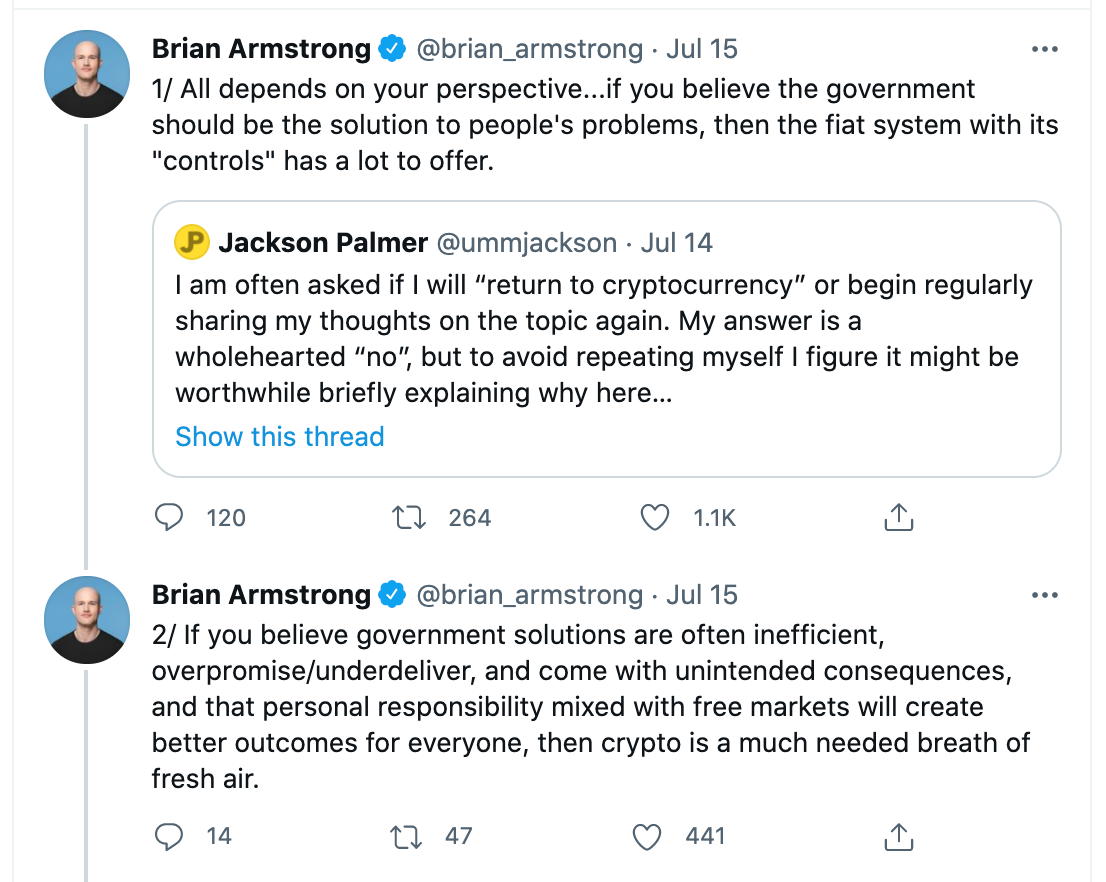Open Brian Armstrong's profile from first tweet name

tap(261, 48)
